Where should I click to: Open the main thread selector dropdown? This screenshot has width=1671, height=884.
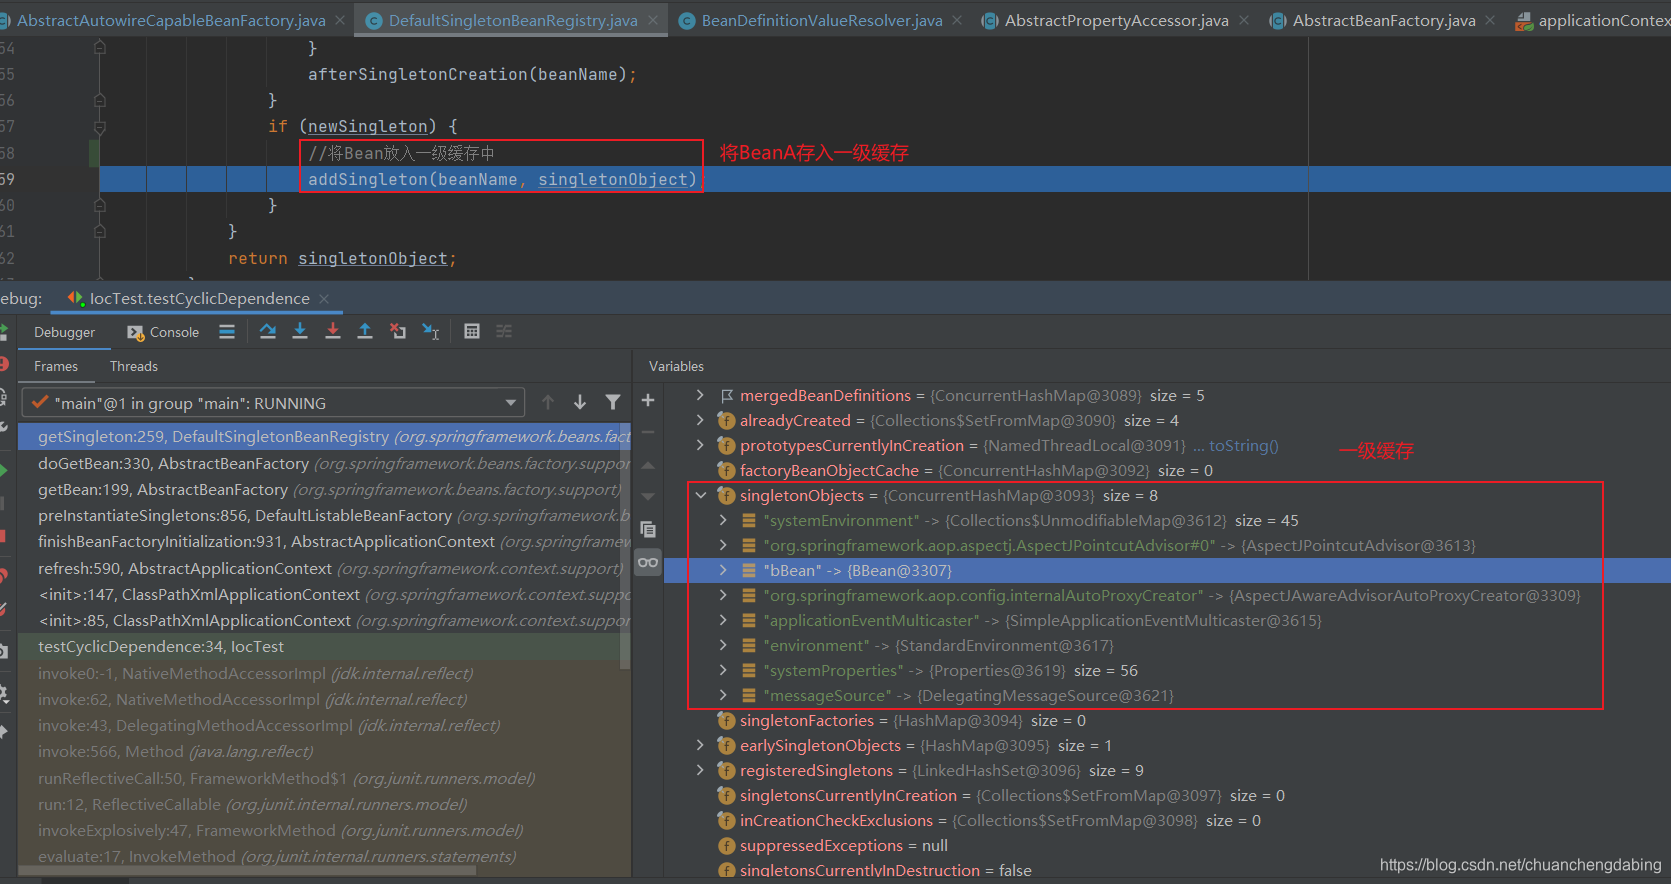[274, 403]
